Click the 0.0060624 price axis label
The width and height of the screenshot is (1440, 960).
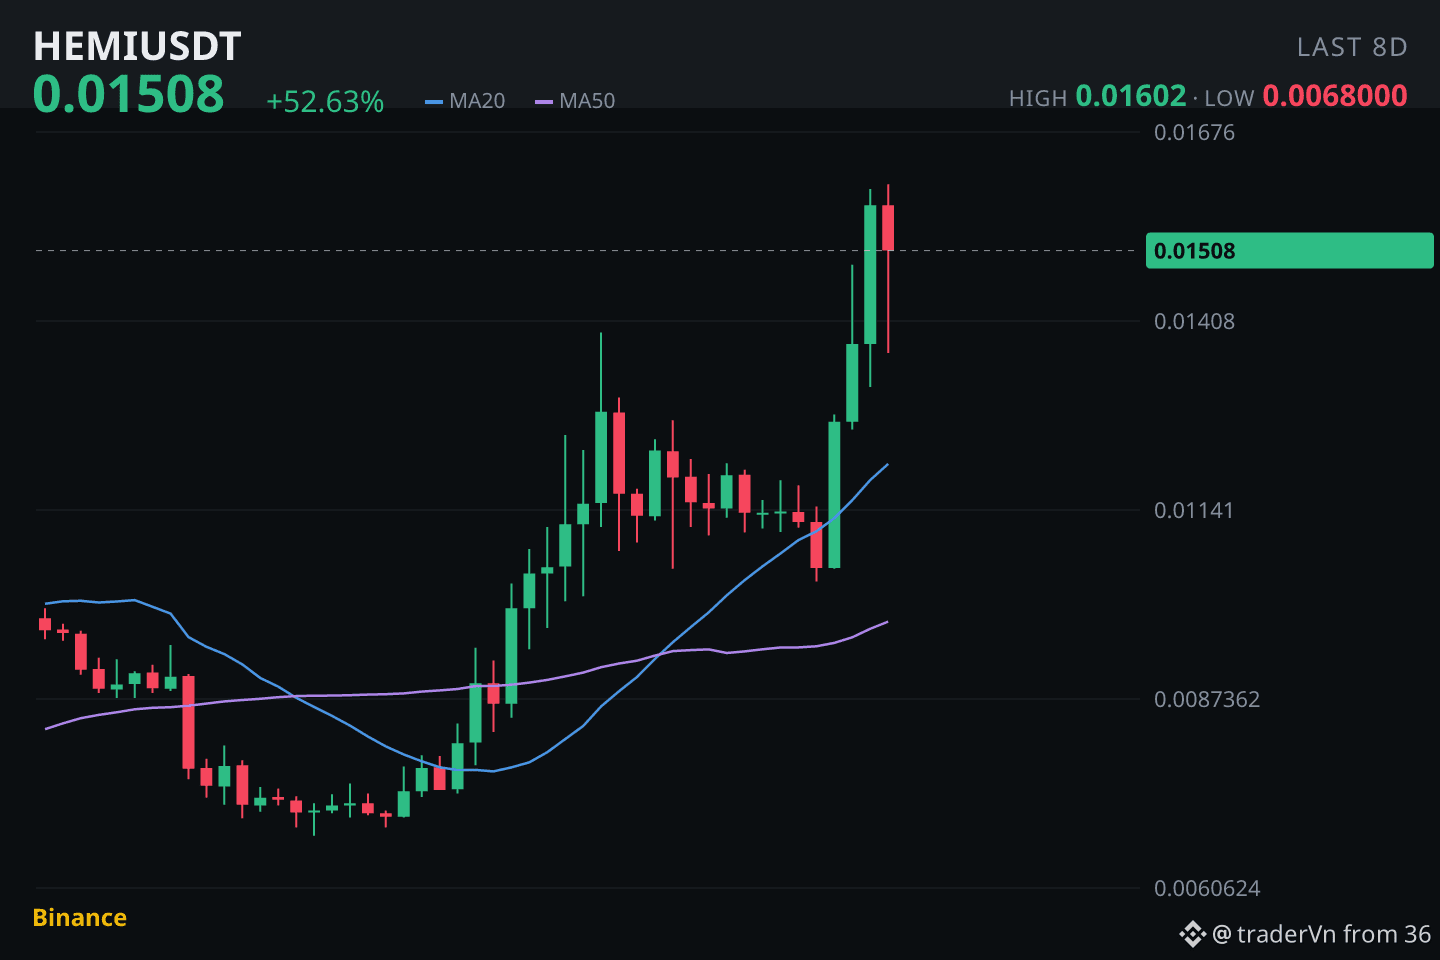pyautogui.click(x=1207, y=888)
